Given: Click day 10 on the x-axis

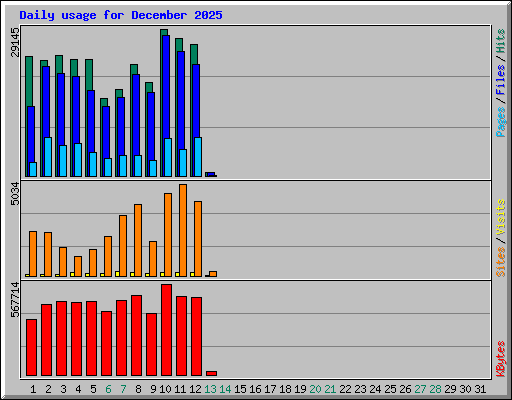Looking at the screenshot, I should click(x=165, y=389).
